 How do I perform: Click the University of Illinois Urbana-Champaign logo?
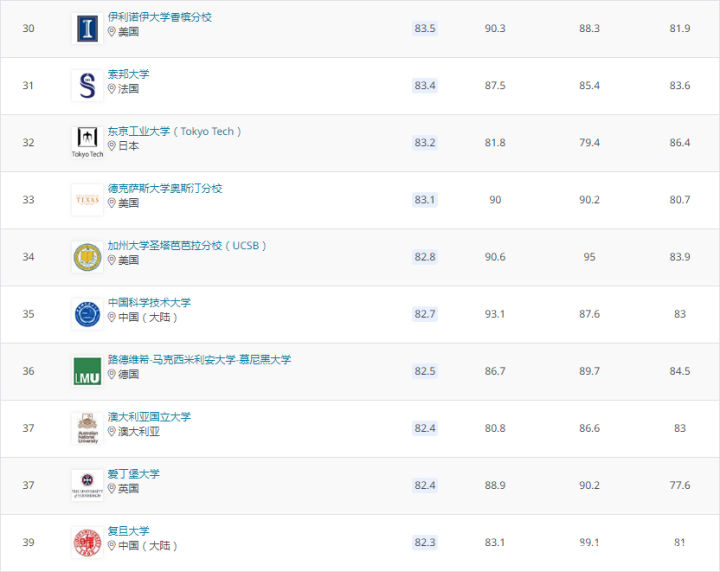[87, 28]
